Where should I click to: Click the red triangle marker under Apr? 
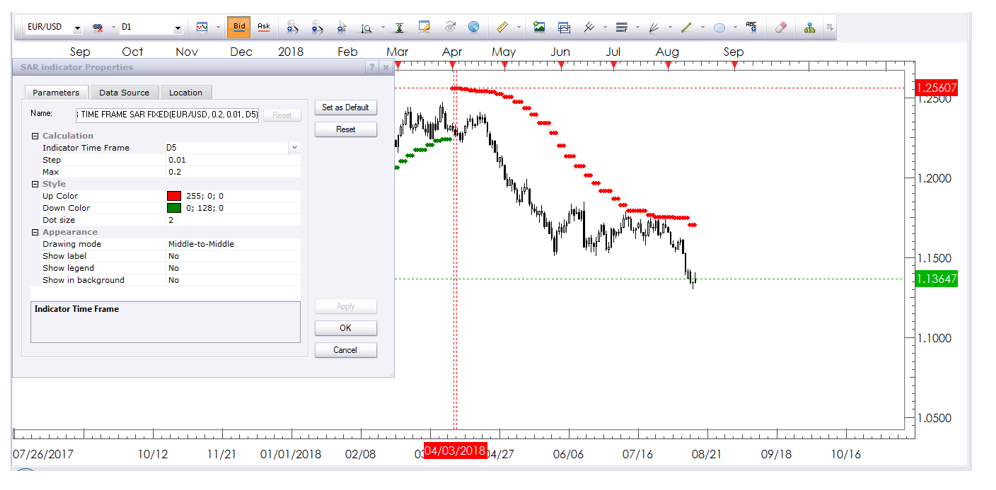pos(452,65)
